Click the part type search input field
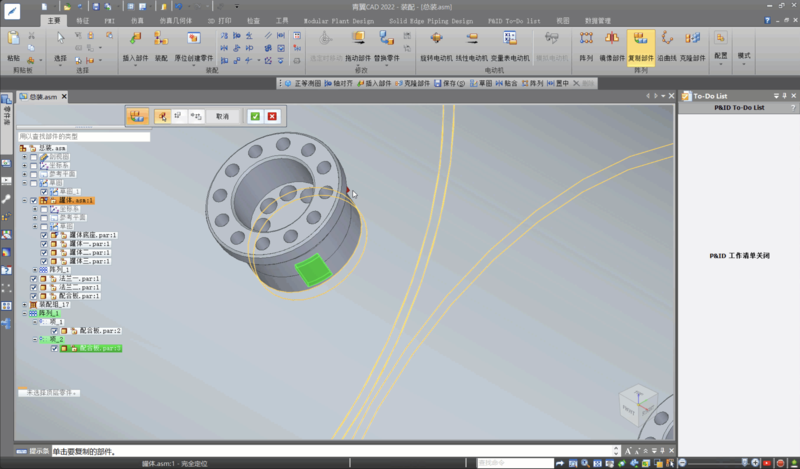Screen dimensions: 800x469 (x=83, y=136)
